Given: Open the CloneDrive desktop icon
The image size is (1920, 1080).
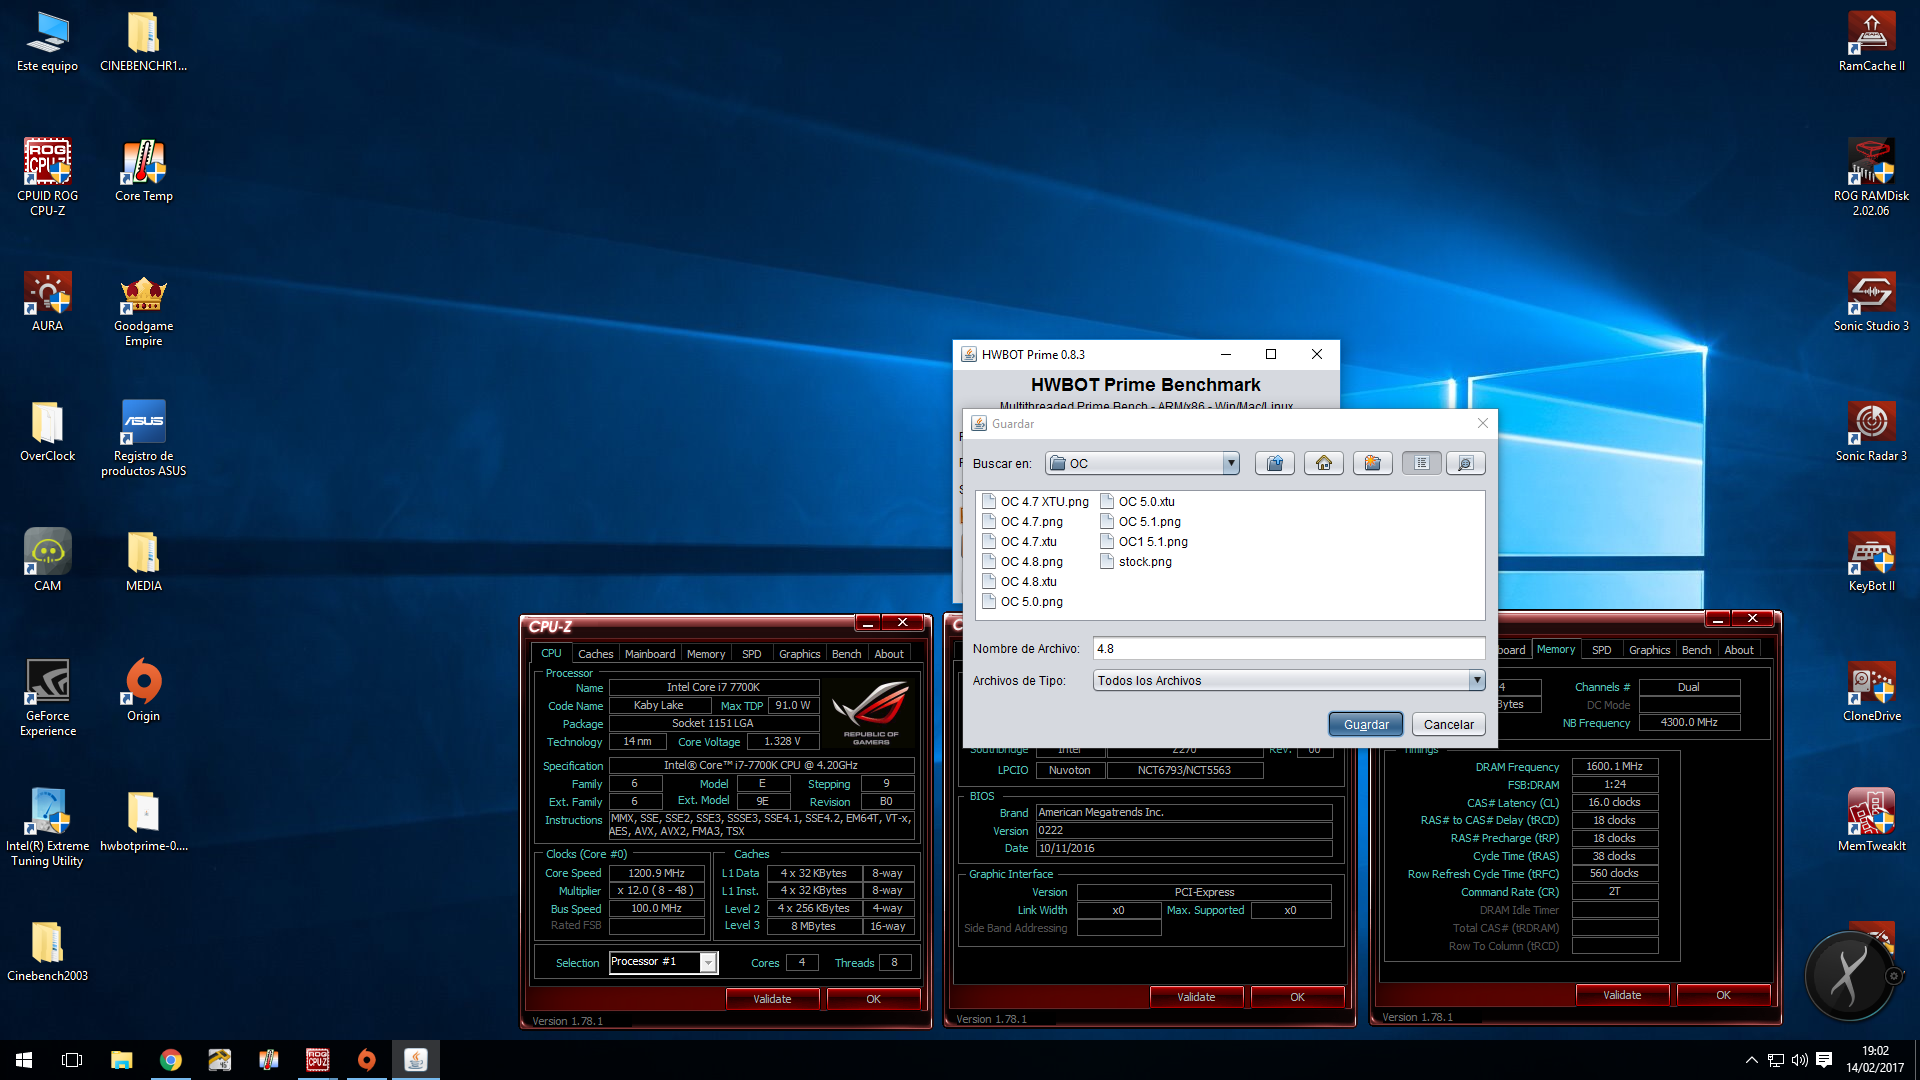Looking at the screenshot, I should click(x=1872, y=690).
